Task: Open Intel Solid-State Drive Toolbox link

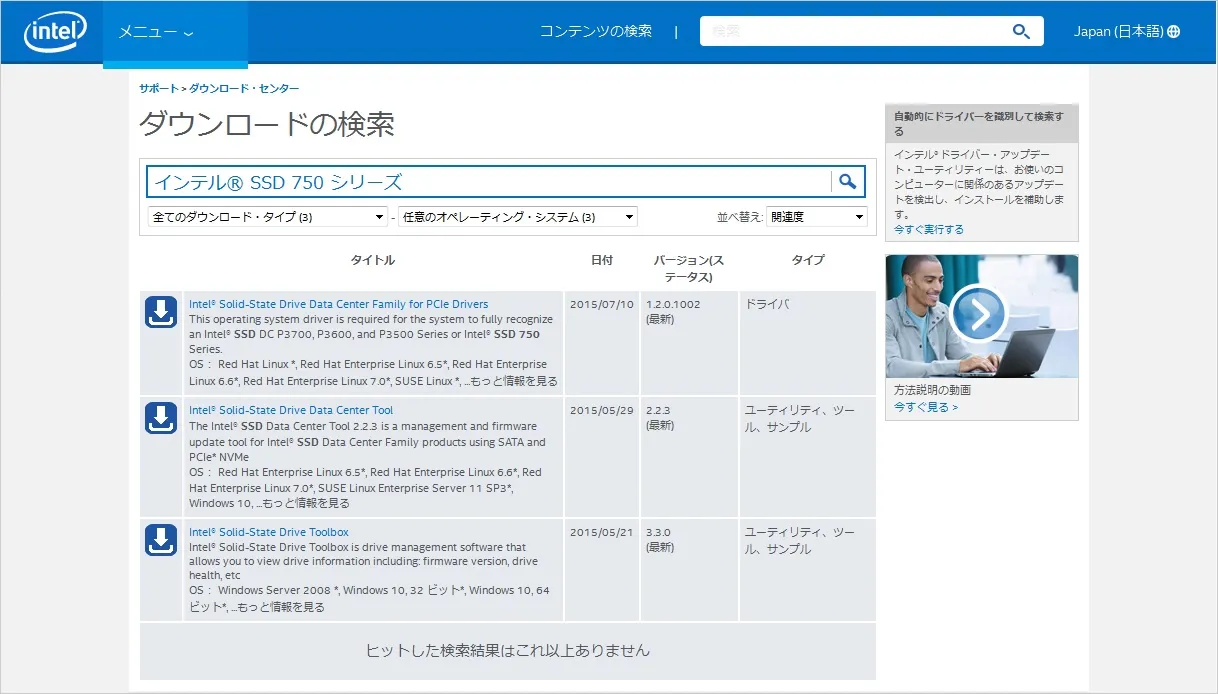Action: coord(268,532)
